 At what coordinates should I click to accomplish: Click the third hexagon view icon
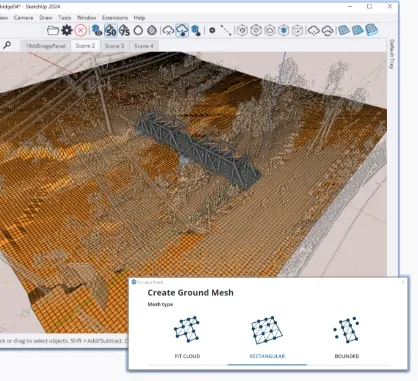tap(270, 30)
